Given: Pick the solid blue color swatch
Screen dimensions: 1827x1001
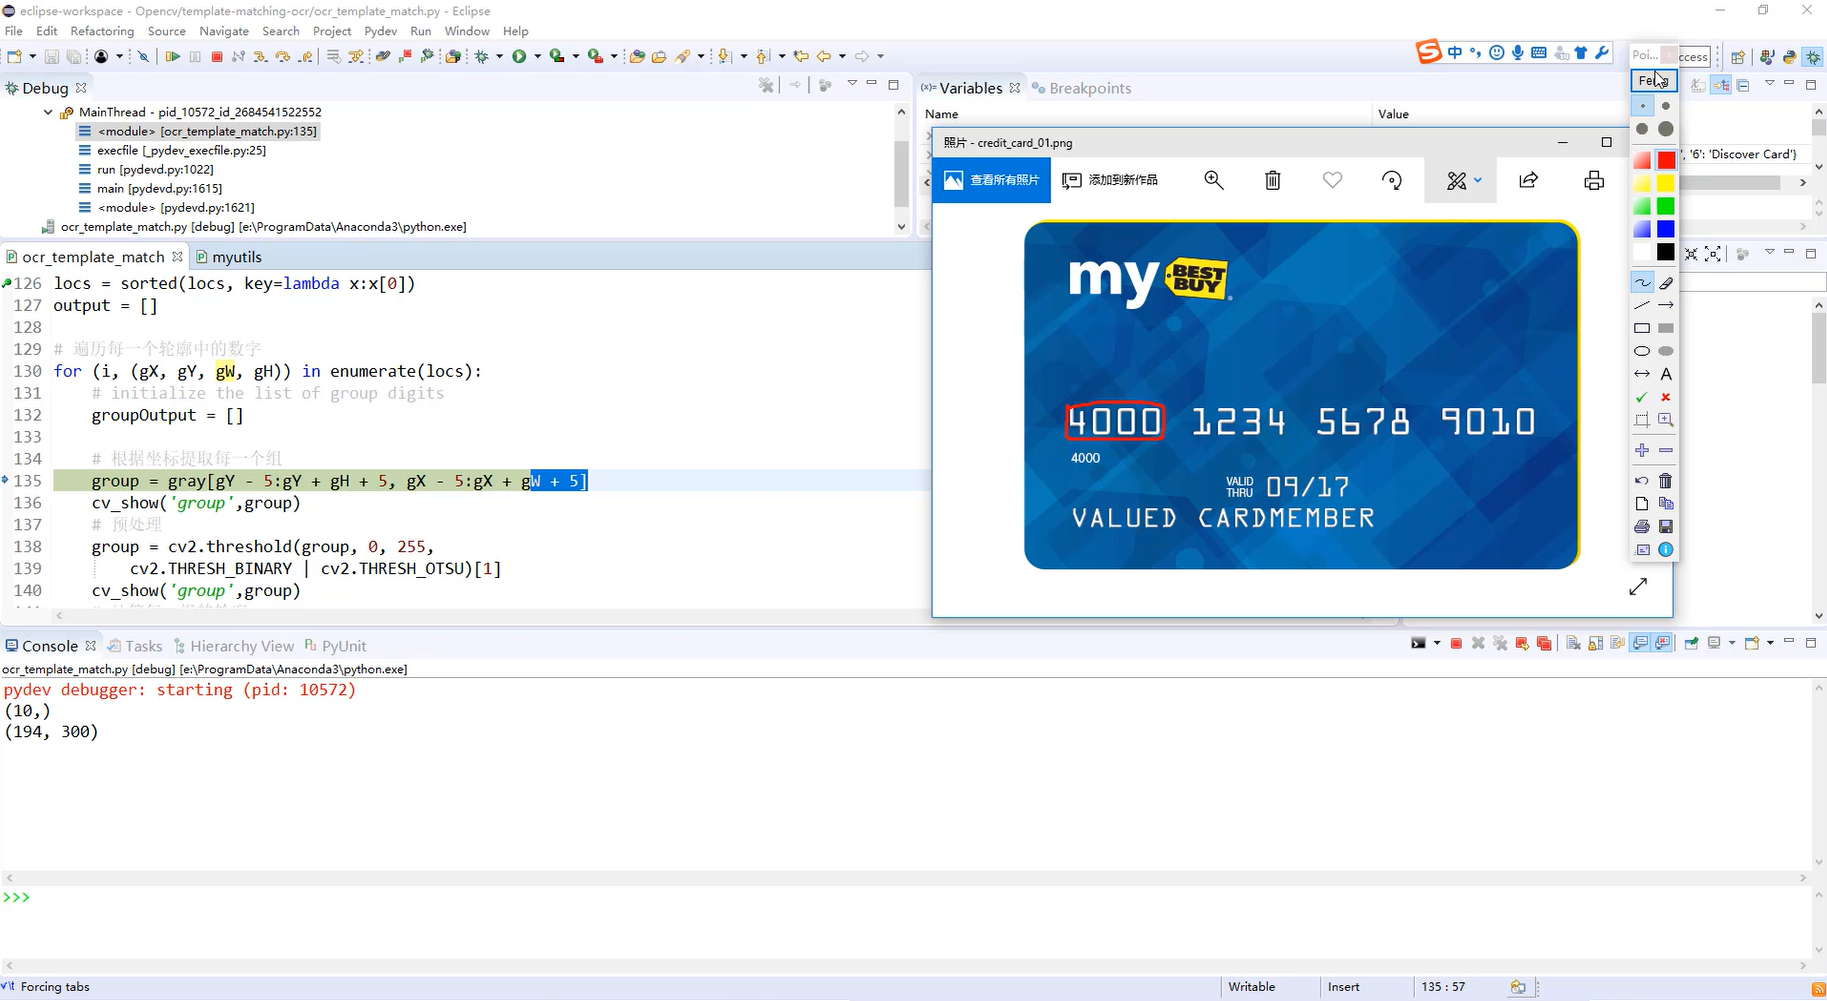Looking at the screenshot, I should (x=1666, y=229).
